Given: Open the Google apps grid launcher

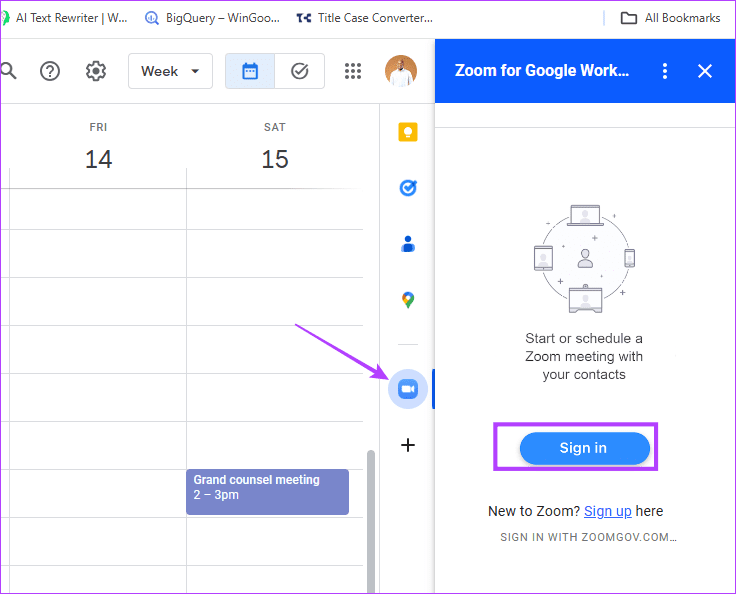Looking at the screenshot, I should click(353, 71).
